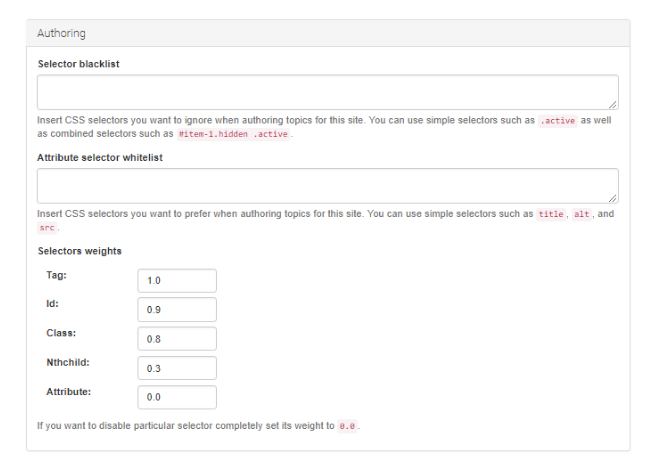Select the Nthchild weight input showing 0.3
Viewport: 651px width, 463px height.
point(177,368)
